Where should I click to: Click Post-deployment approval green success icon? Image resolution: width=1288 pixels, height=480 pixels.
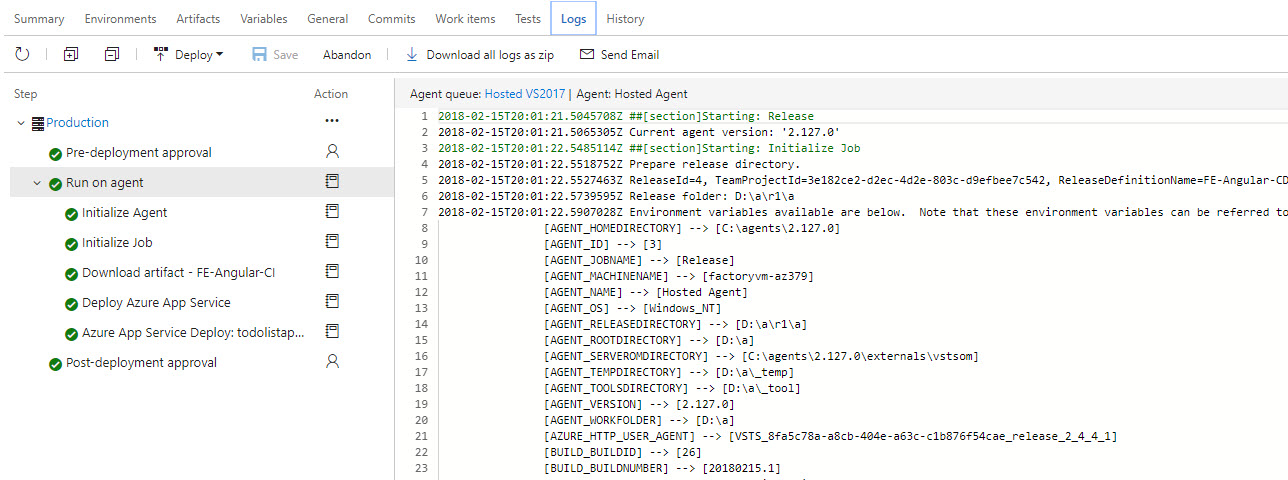click(x=55, y=364)
